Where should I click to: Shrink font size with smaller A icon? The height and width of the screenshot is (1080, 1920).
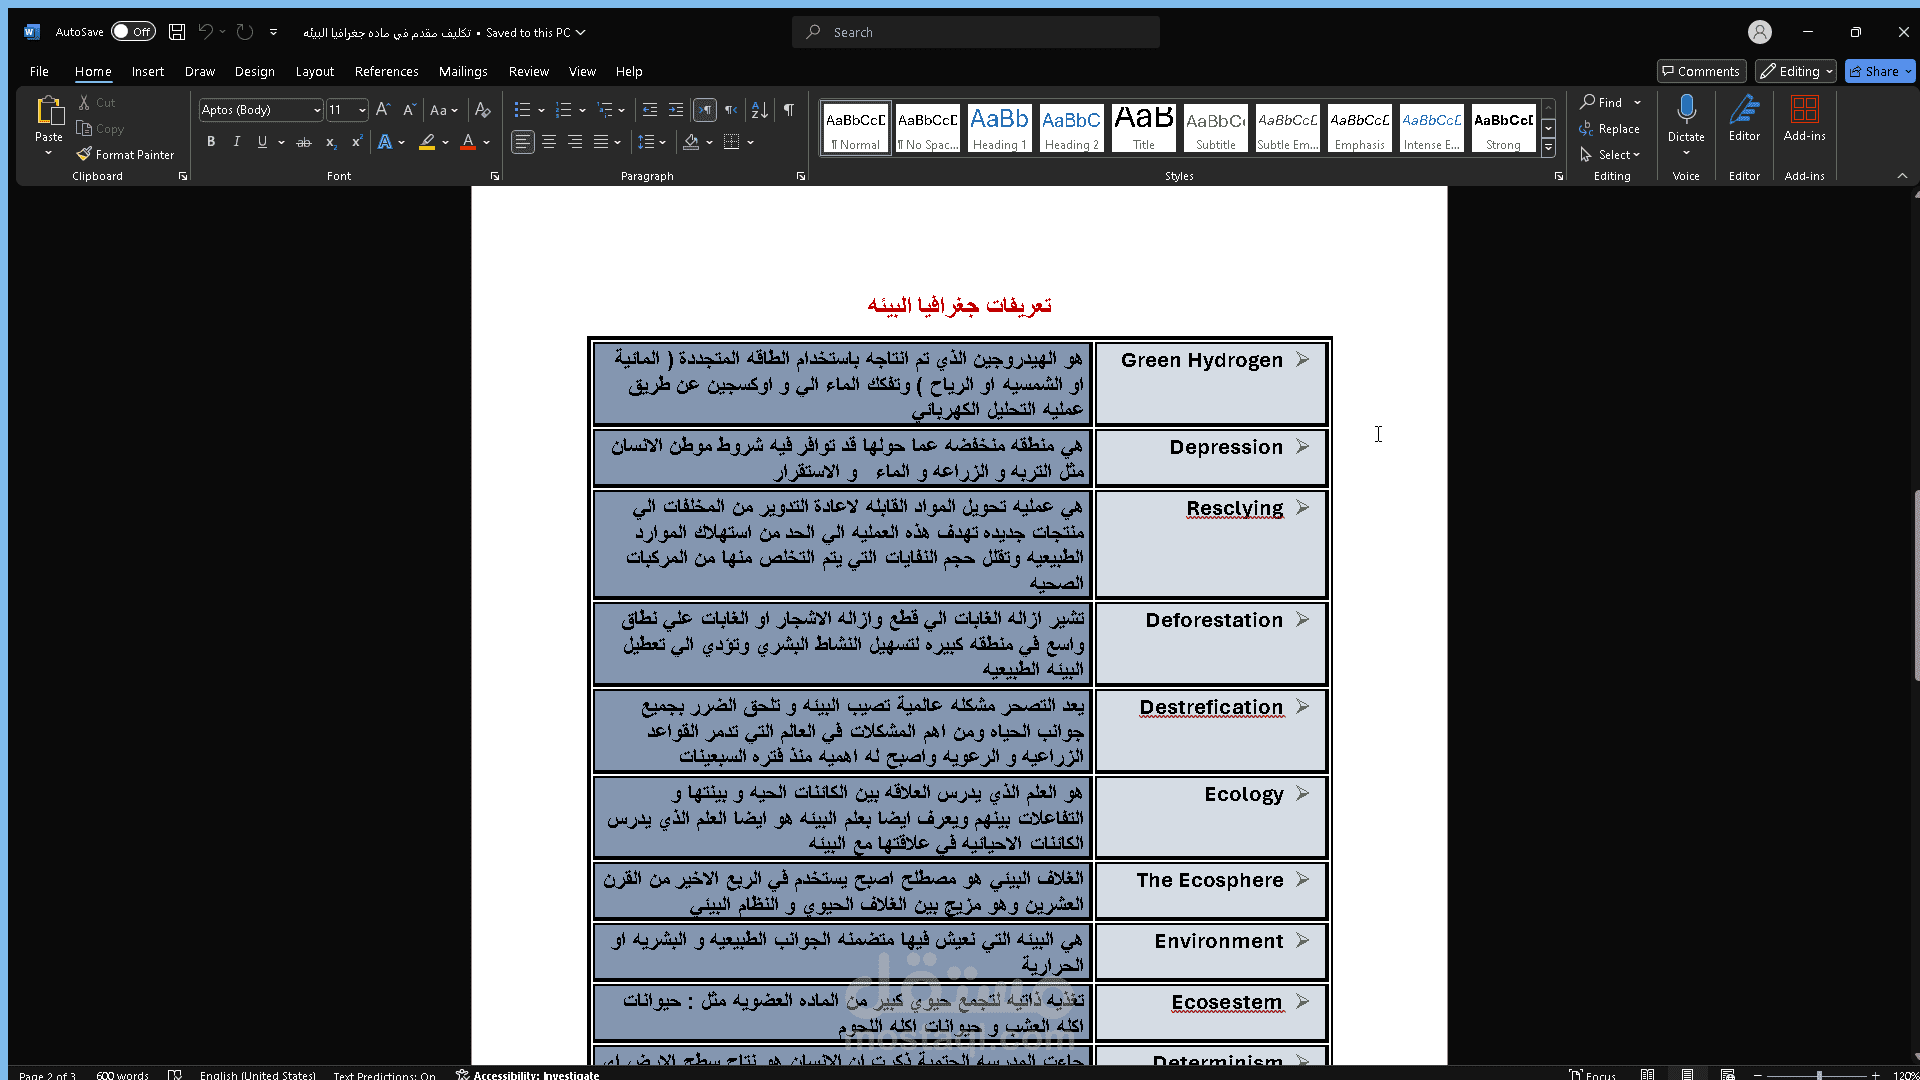pyautogui.click(x=409, y=110)
